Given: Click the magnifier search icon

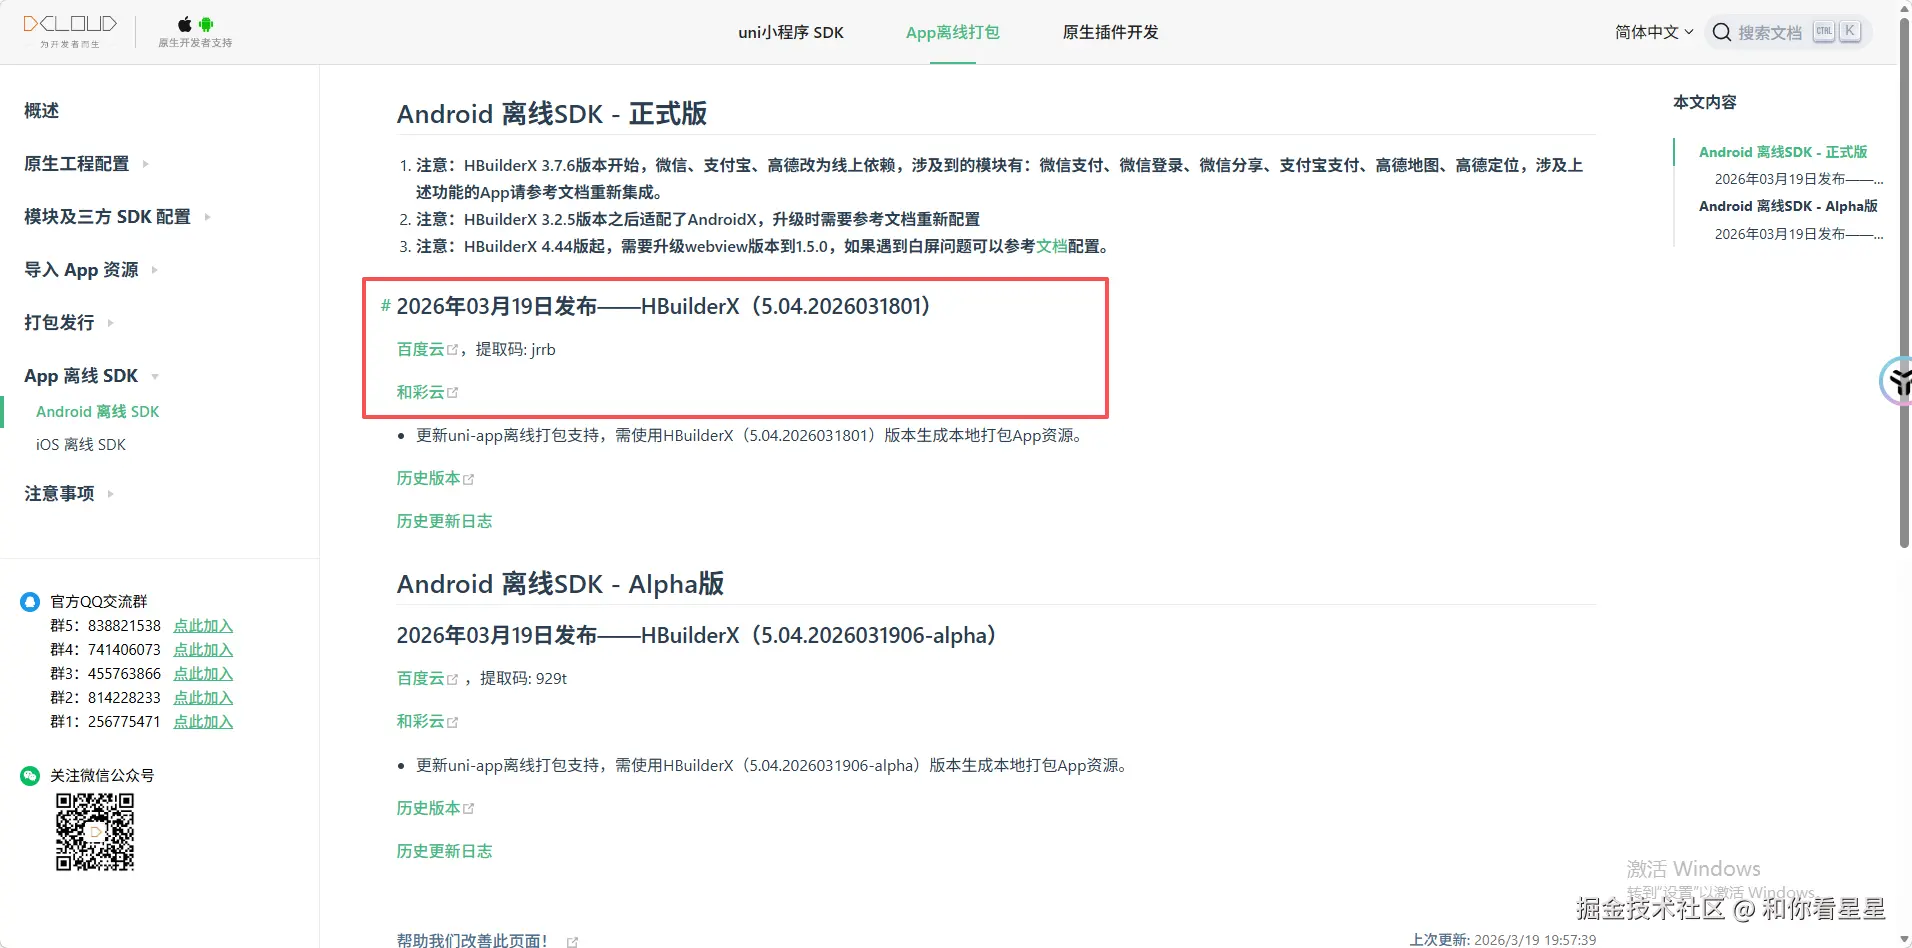Looking at the screenshot, I should tap(1721, 32).
